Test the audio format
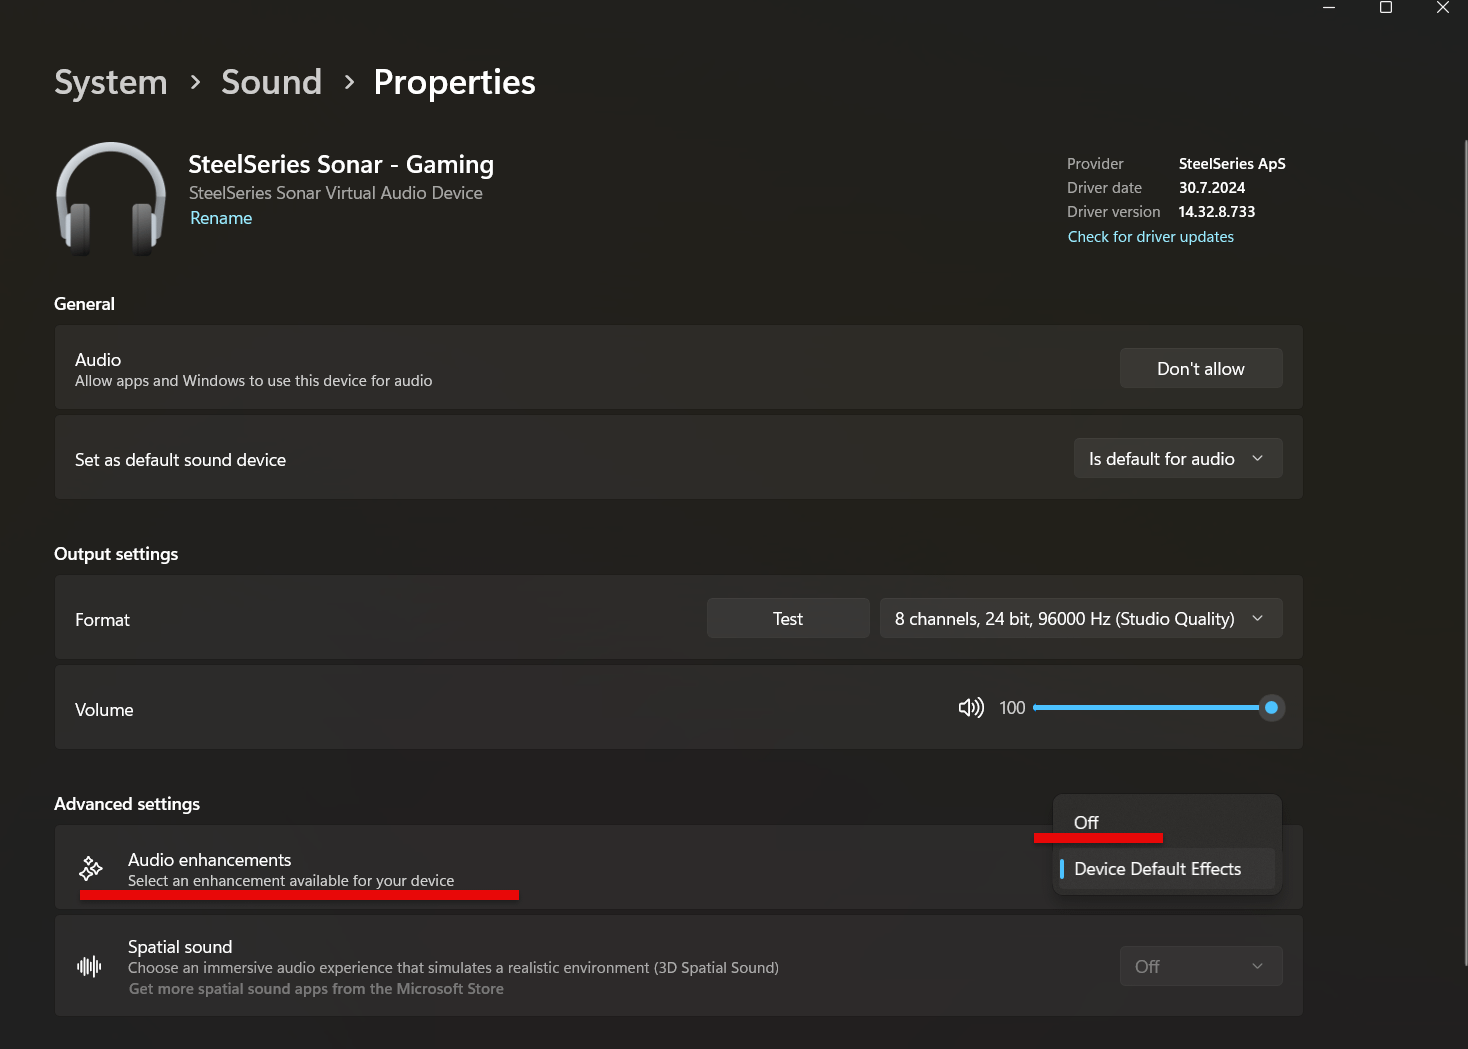Screen dimensions: 1468x1049 (788, 618)
